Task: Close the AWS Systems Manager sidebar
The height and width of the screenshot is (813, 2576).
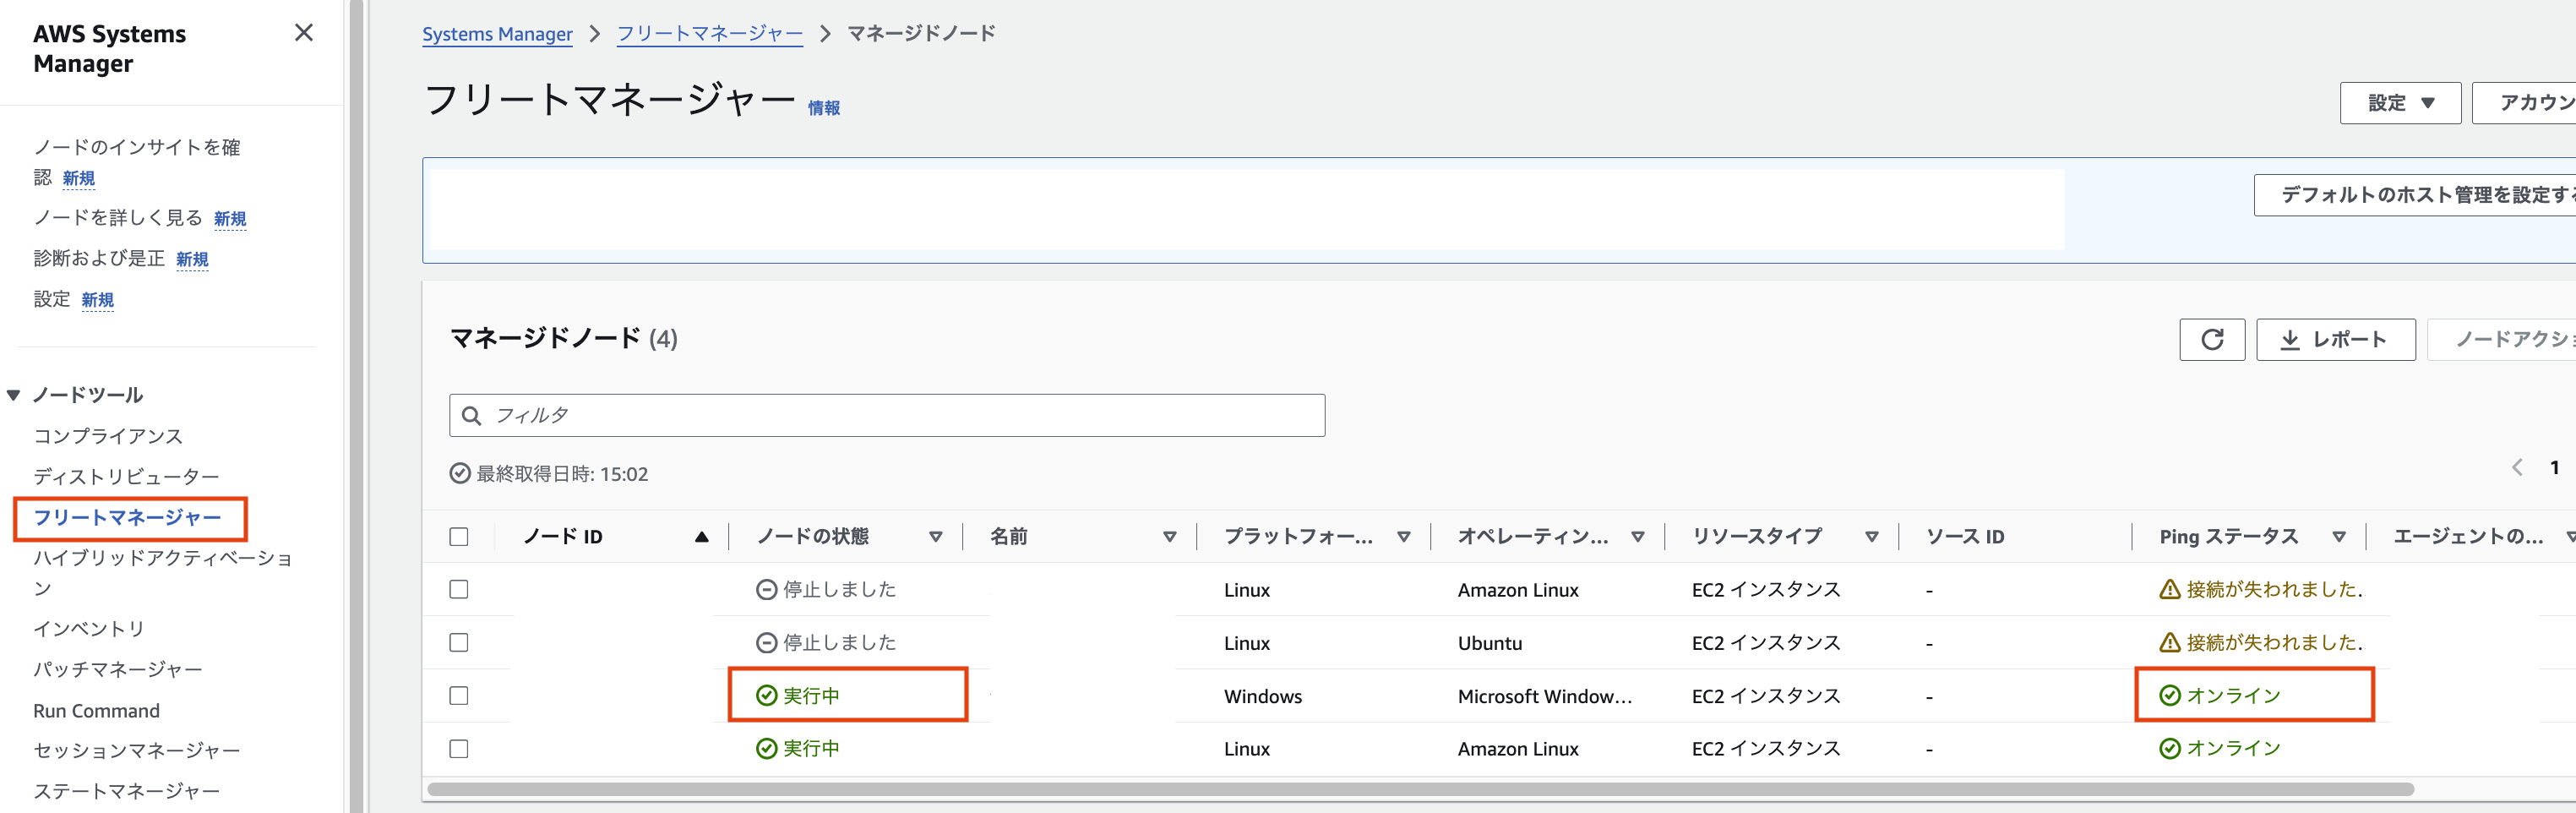Action: (304, 33)
